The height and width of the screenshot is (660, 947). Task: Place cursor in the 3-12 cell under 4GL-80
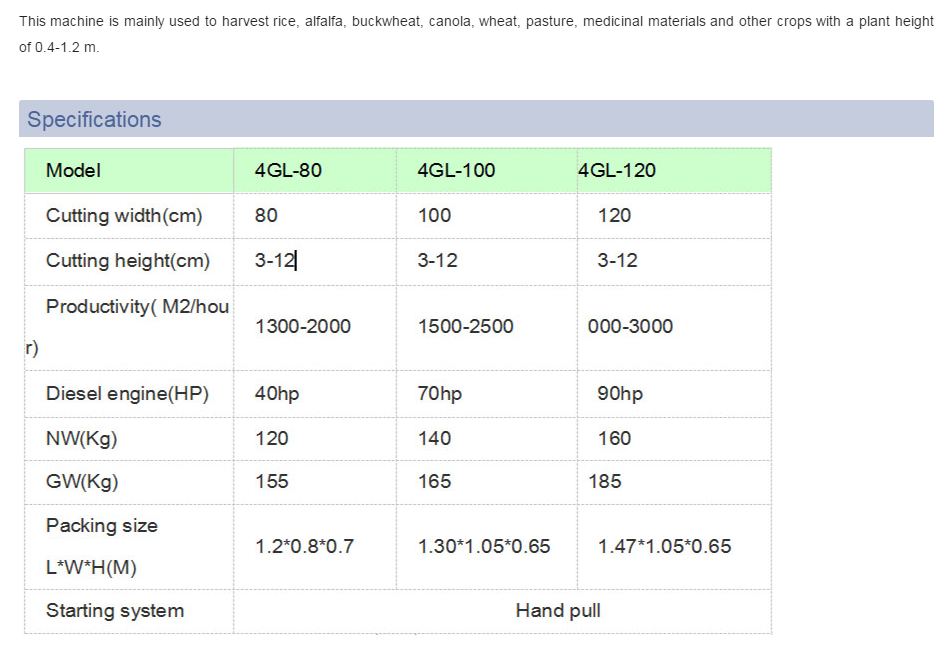click(276, 261)
